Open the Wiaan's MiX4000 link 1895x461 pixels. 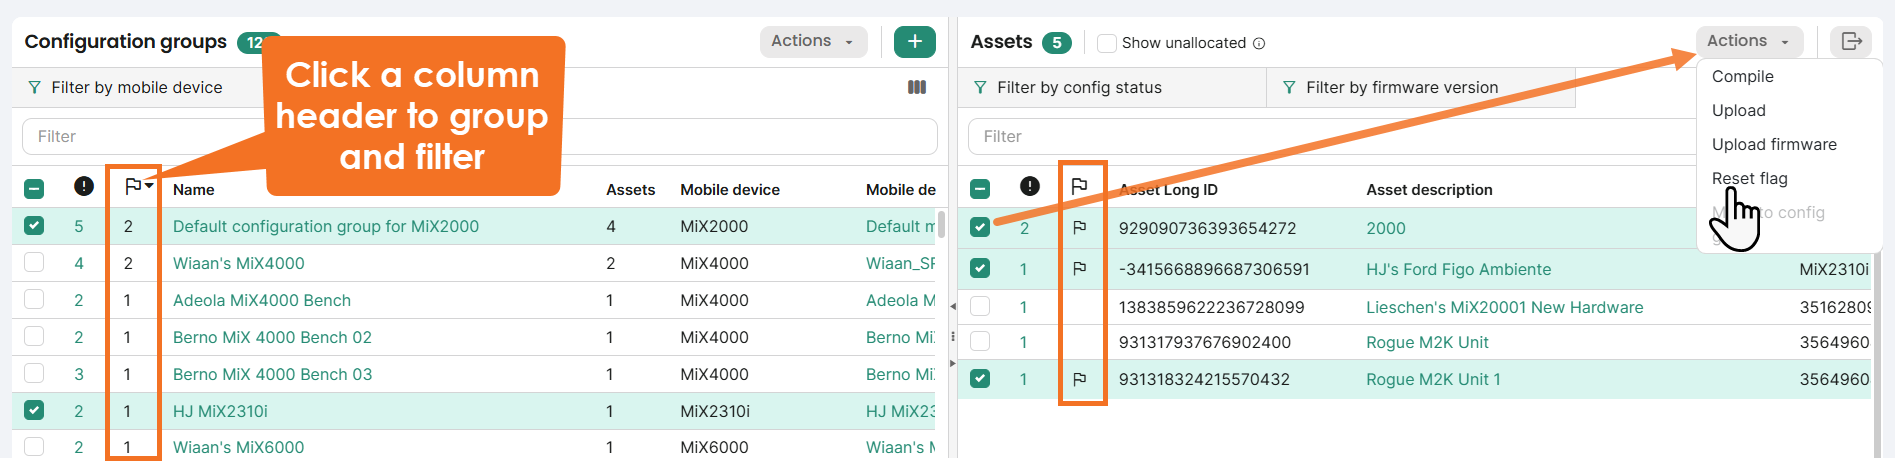pyautogui.click(x=238, y=263)
